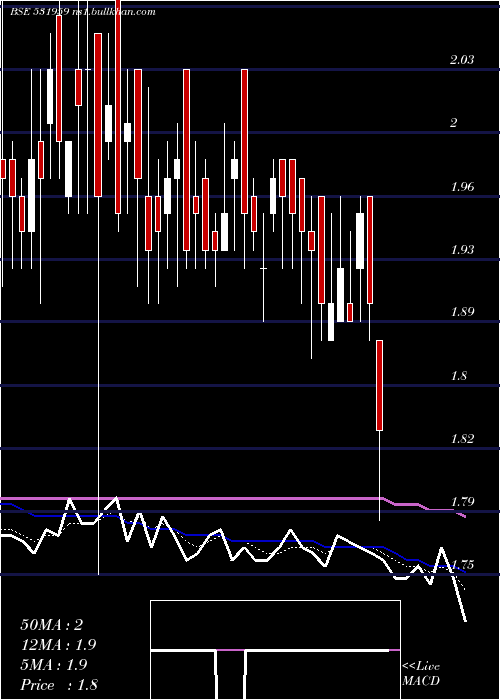Click the 1.89 price axis label
This screenshot has width=500, height=700.
(x=462, y=312)
